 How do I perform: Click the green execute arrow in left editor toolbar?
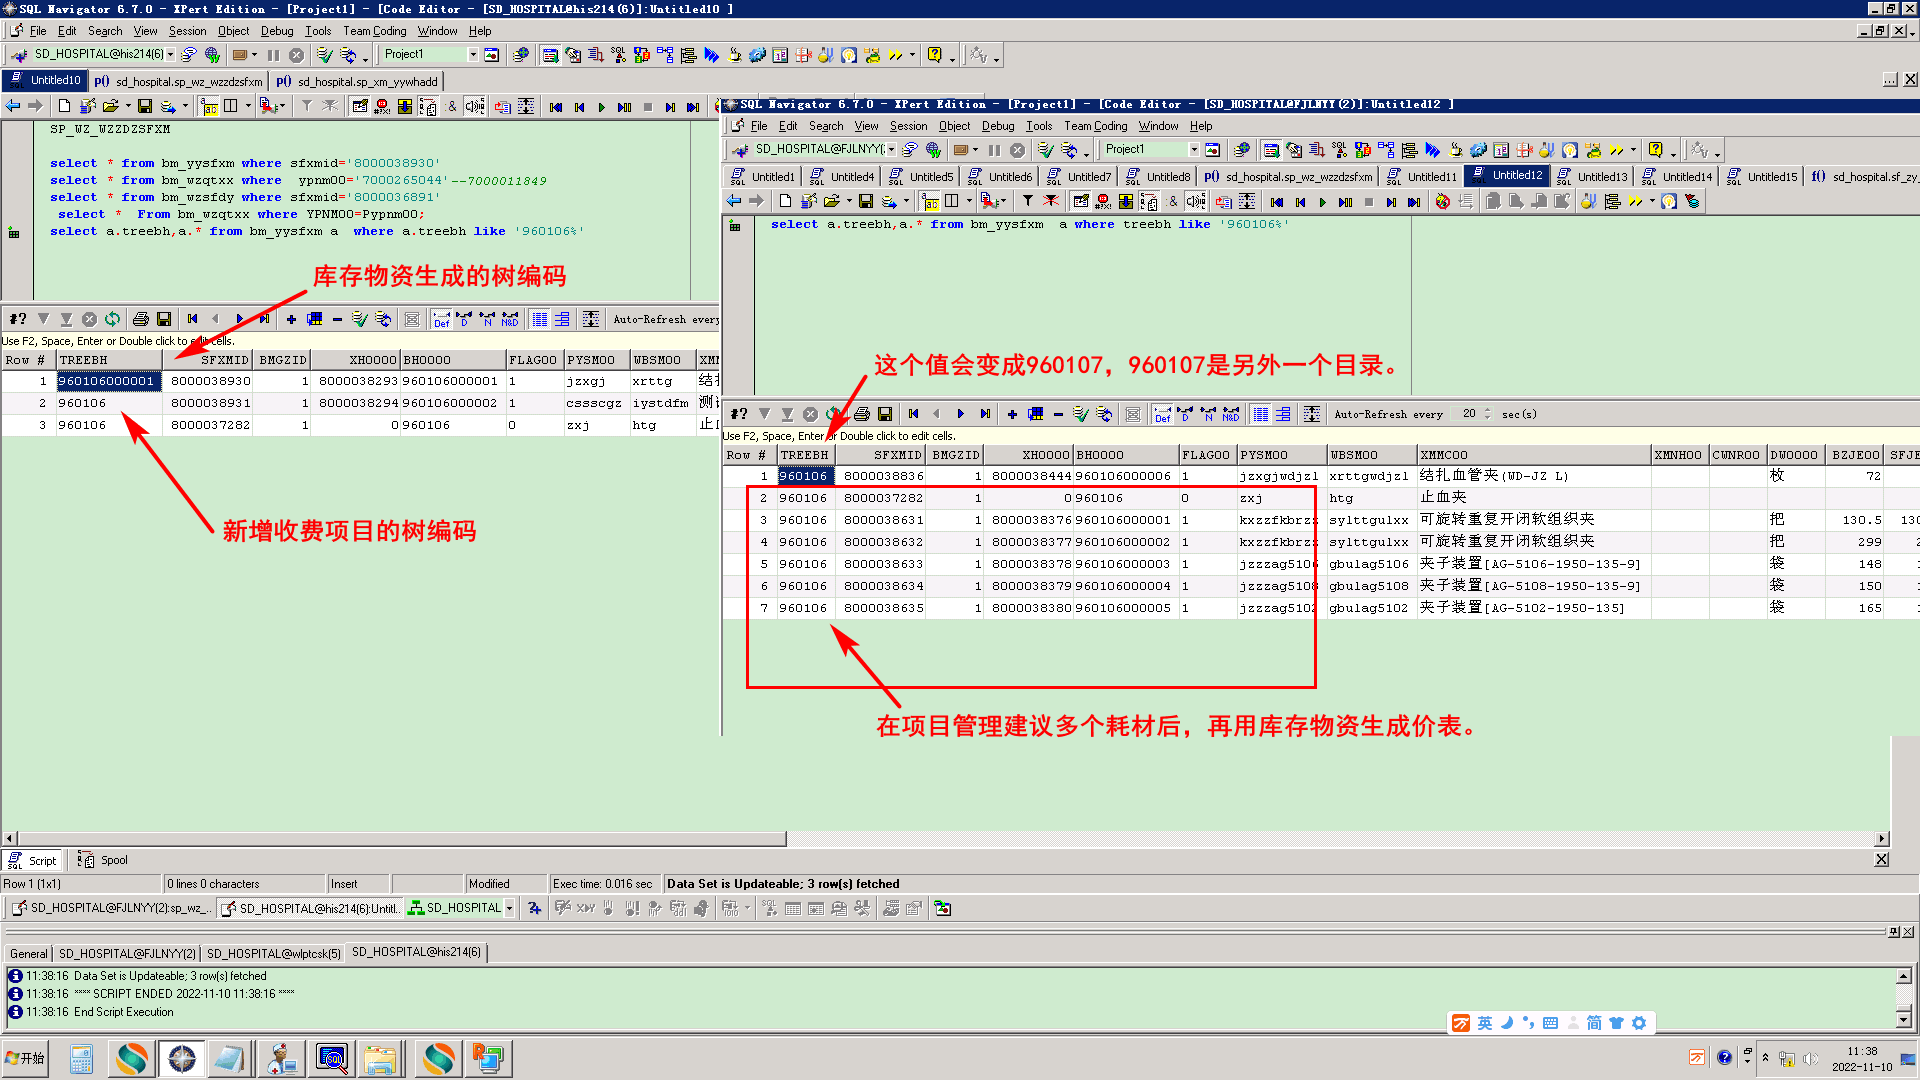pos(601,107)
